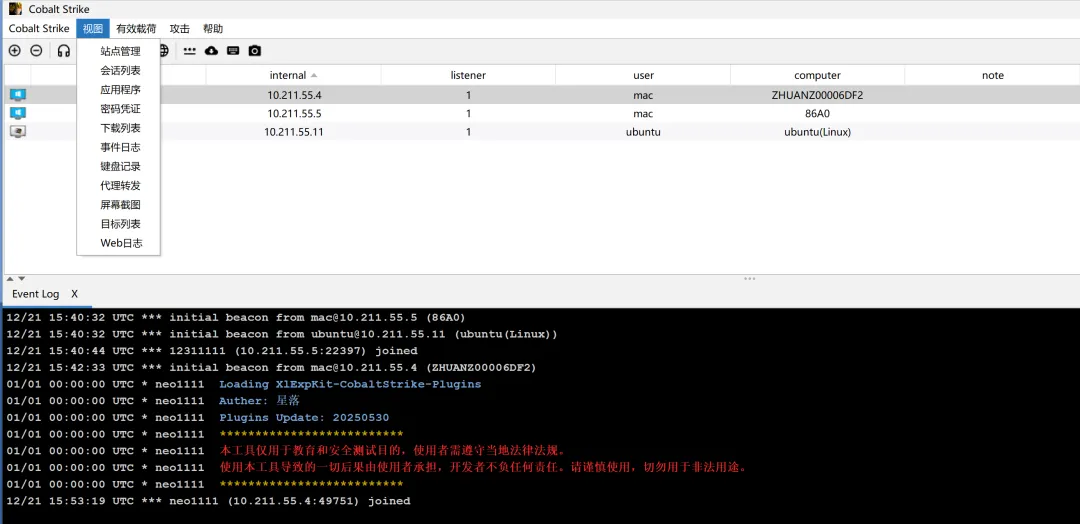1080x524 pixels.
Task: Choose 代理转发 from the menu
Action: click(120, 186)
